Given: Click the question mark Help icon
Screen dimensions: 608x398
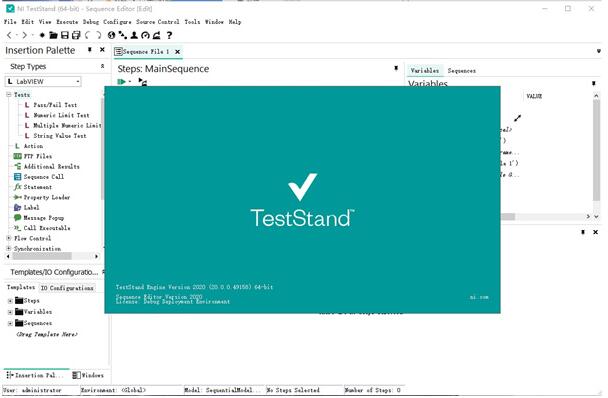Looking at the screenshot, I should [x=169, y=35].
